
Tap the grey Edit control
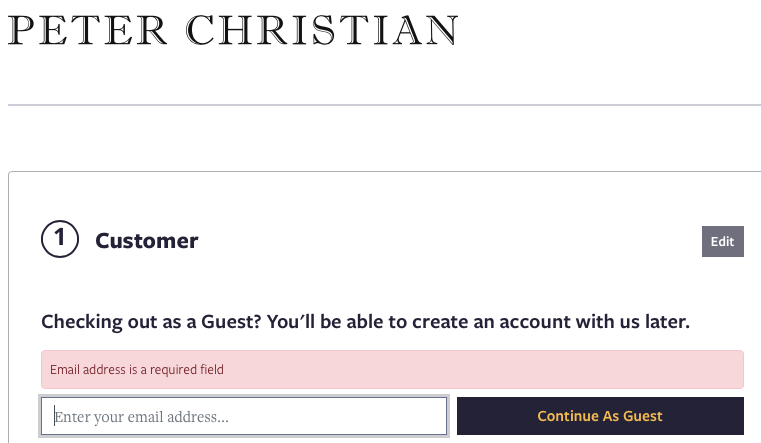point(722,241)
